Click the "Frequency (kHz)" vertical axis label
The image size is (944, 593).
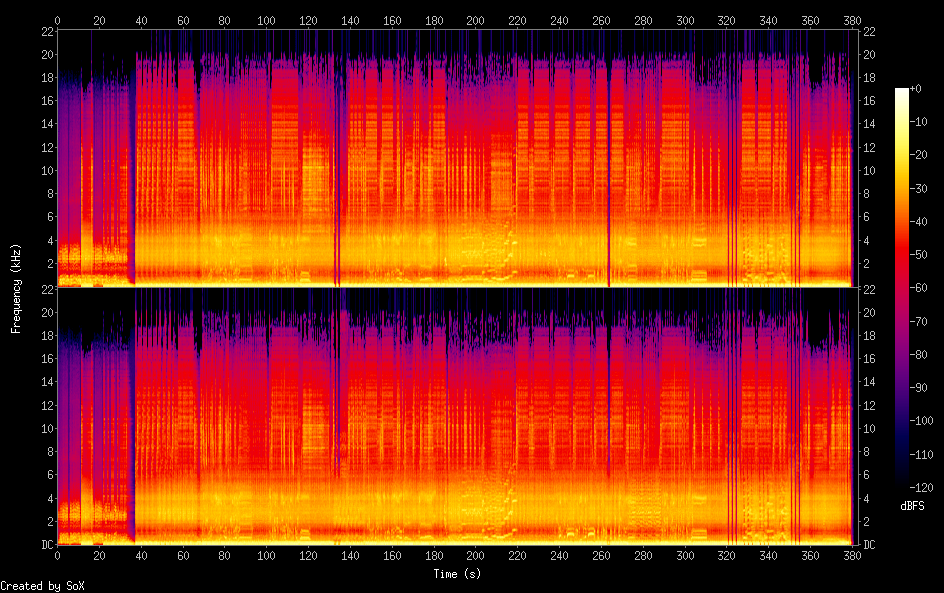[x=16, y=288]
